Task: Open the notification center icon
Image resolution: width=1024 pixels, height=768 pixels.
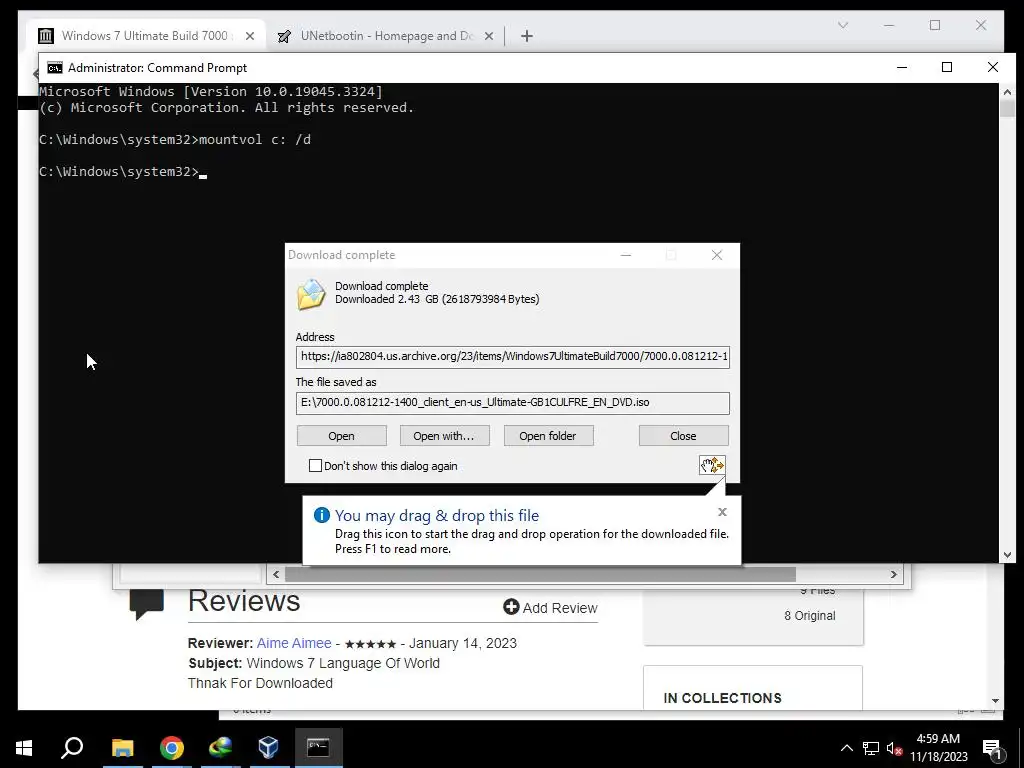Action: pyautogui.click(x=991, y=748)
